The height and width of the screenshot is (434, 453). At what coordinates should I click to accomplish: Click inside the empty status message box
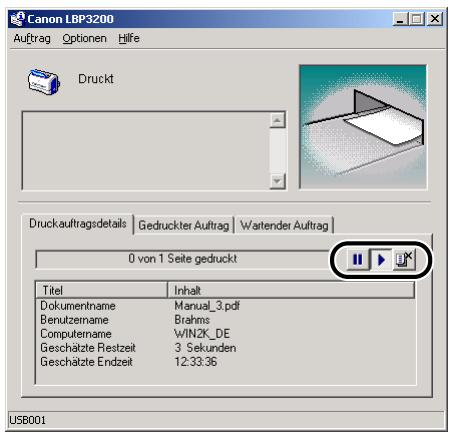146,151
